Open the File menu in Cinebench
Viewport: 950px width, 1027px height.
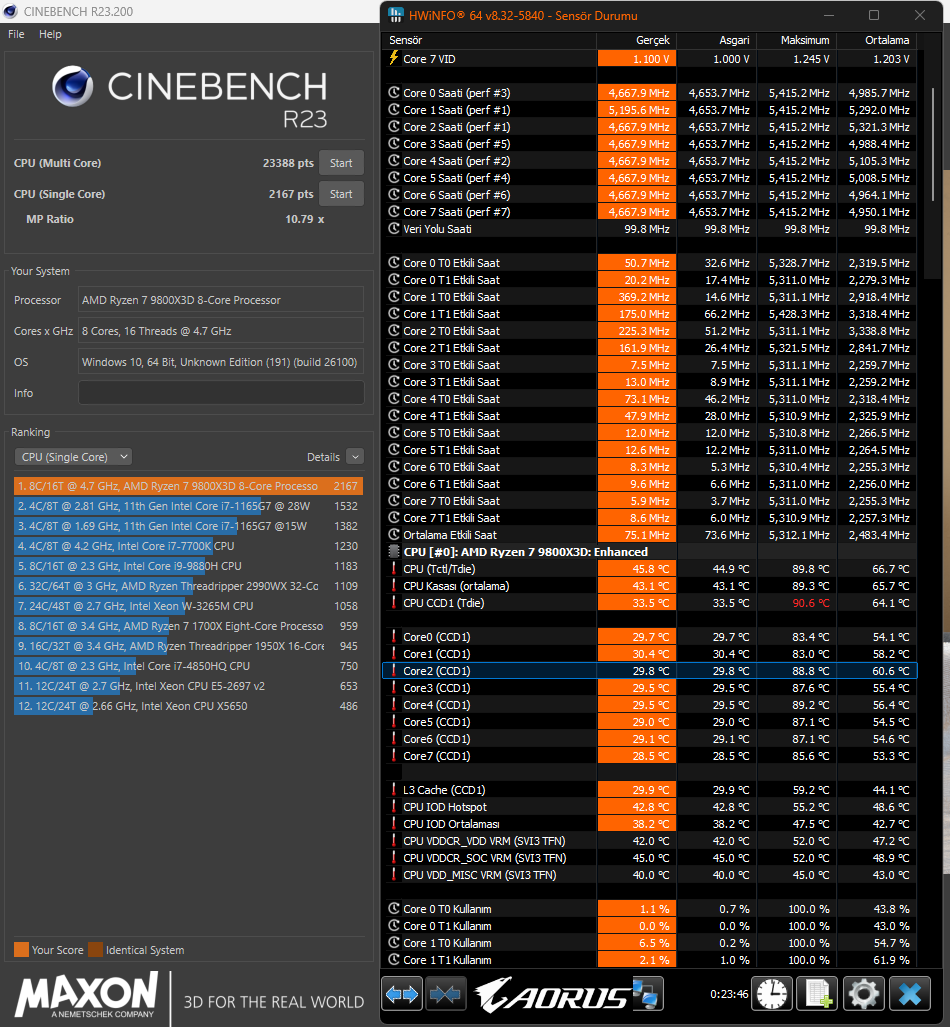pyautogui.click(x=16, y=34)
